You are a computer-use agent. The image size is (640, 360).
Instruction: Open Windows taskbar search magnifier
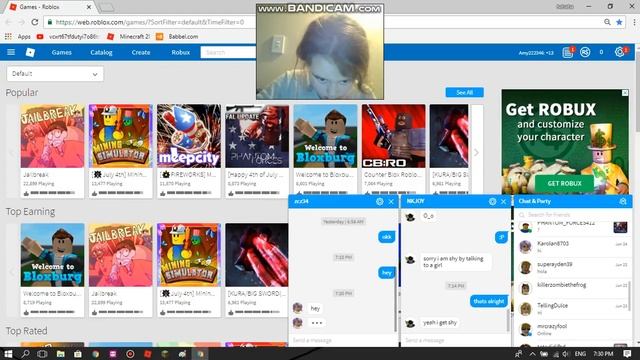coord(25,354)
